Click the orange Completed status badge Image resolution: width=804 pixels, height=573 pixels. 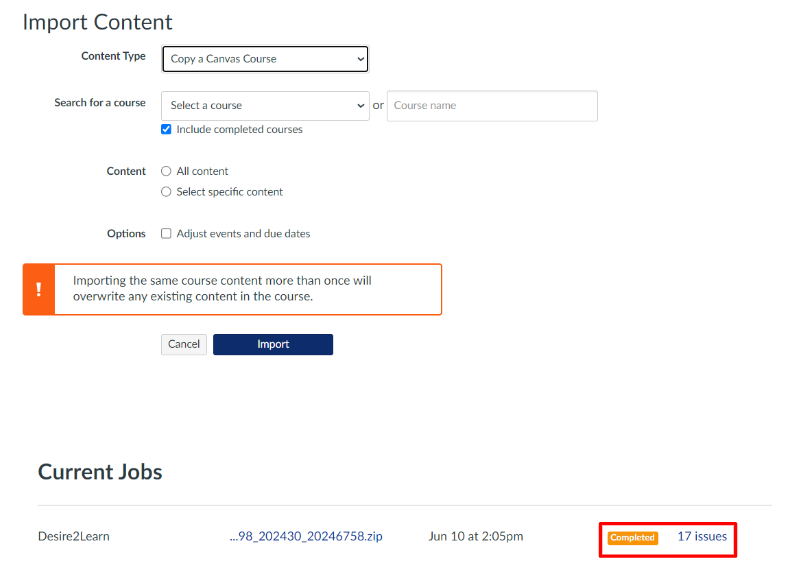point(632,538)
